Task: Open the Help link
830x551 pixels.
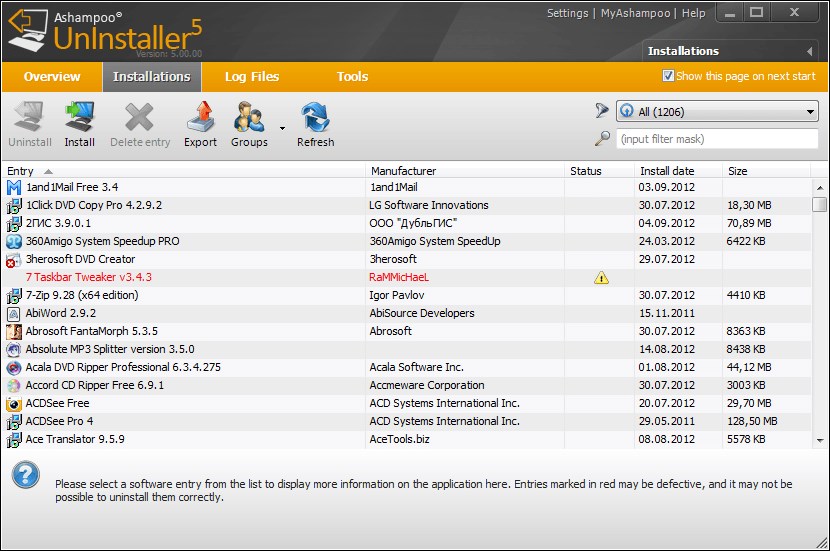Action: pos(693,13)
